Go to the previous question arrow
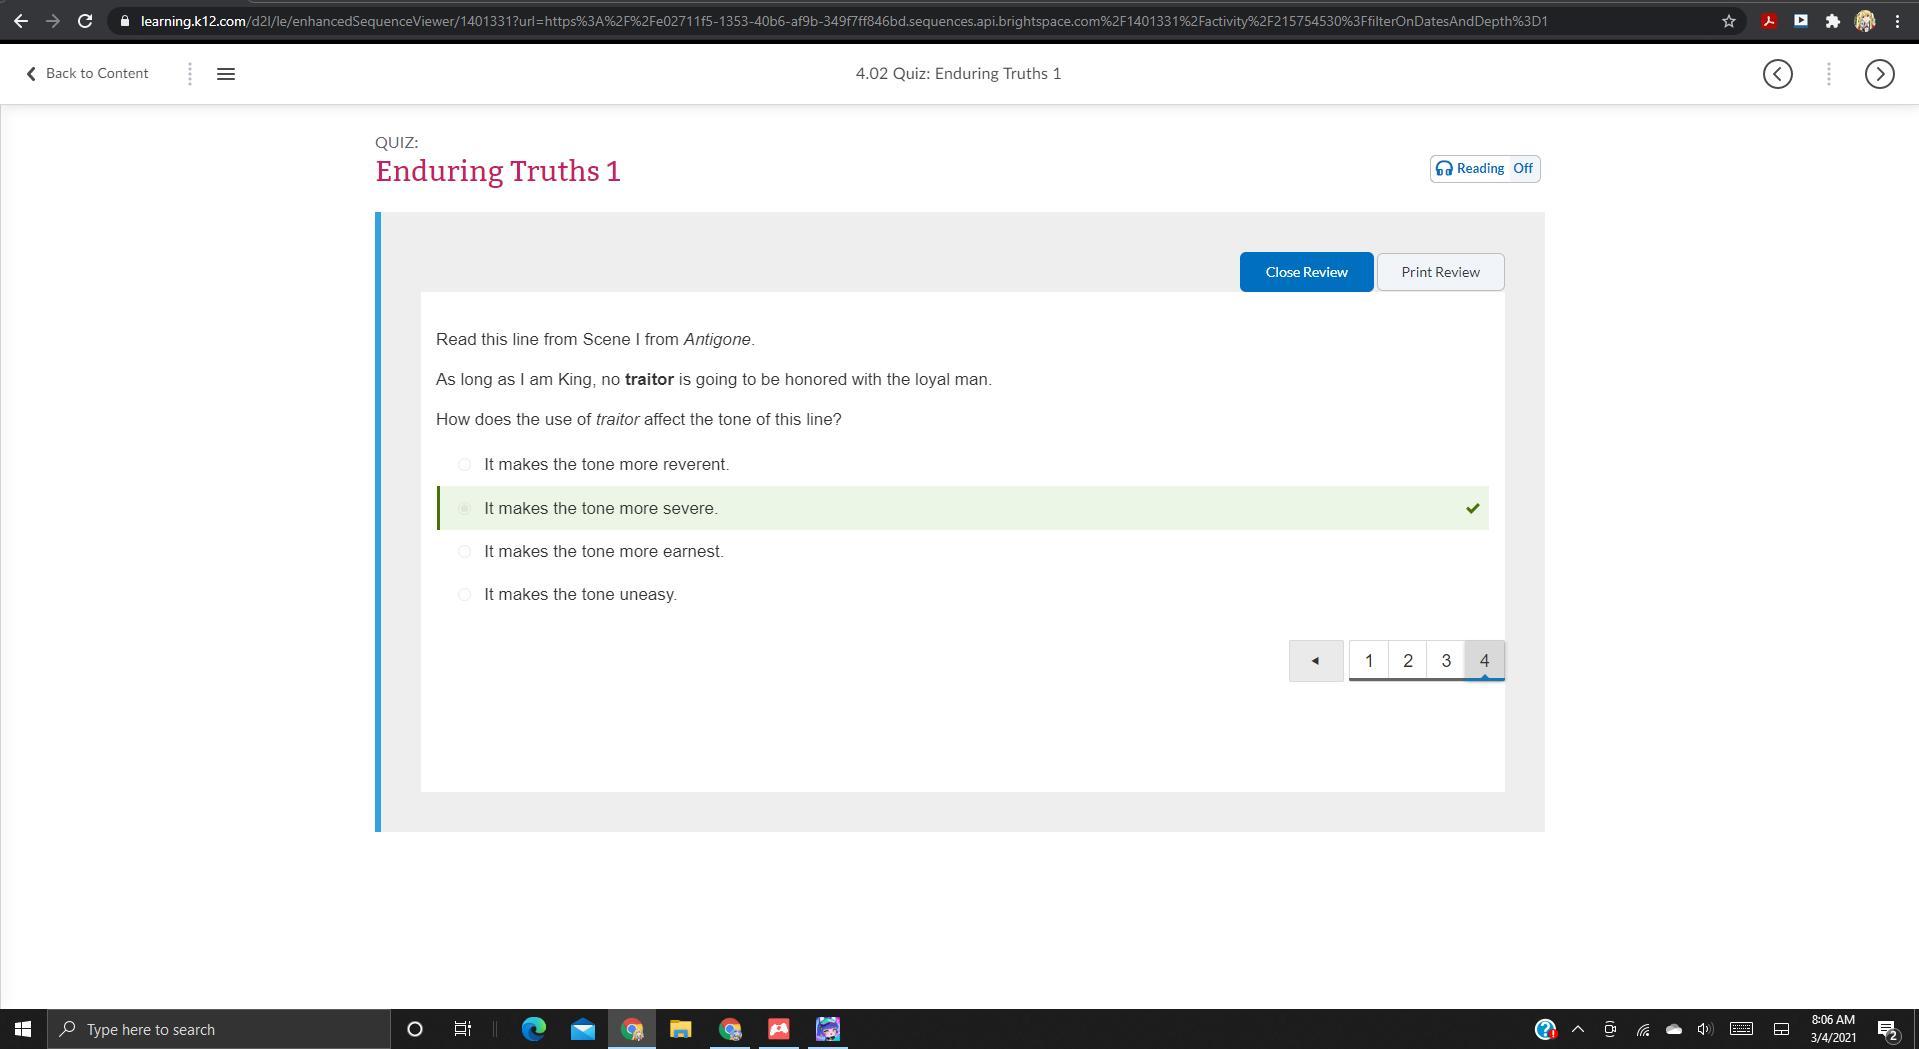This screenshot has height=1049, width=1919. point(1316,661)
